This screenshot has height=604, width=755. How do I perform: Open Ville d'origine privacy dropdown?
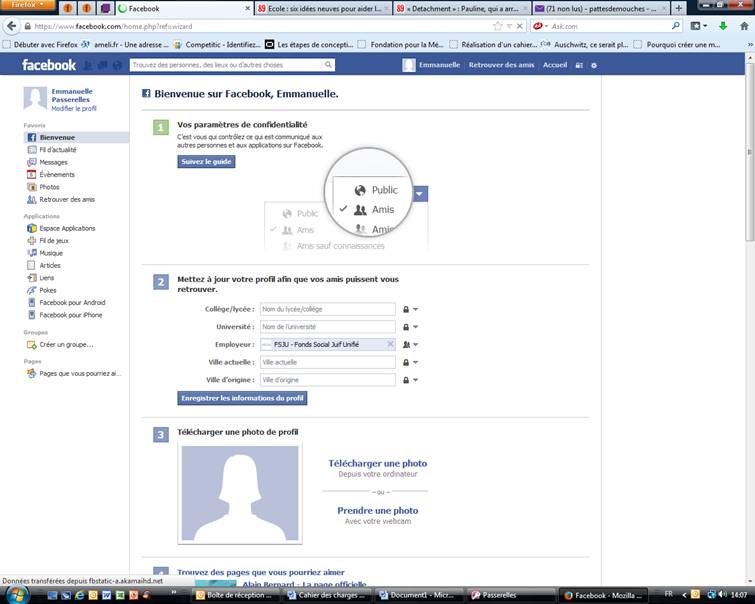point(410,380)
